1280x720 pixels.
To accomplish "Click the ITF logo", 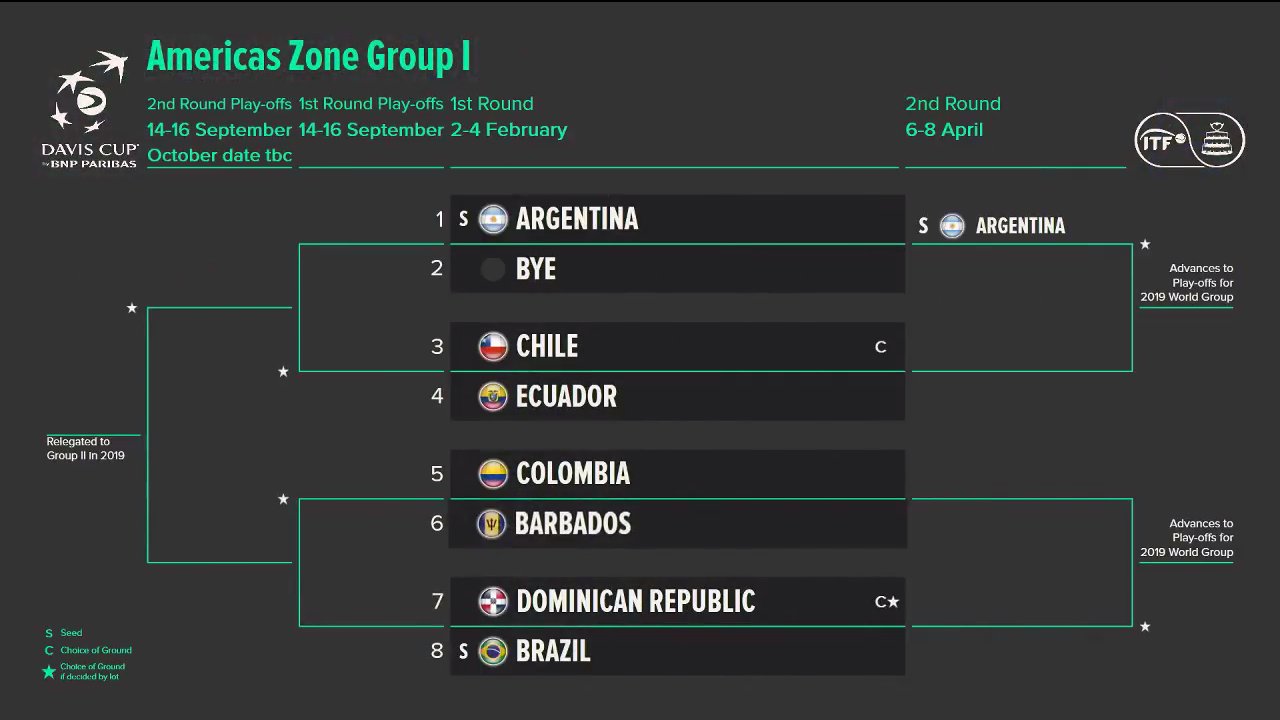I will [x=1189, y=139].
